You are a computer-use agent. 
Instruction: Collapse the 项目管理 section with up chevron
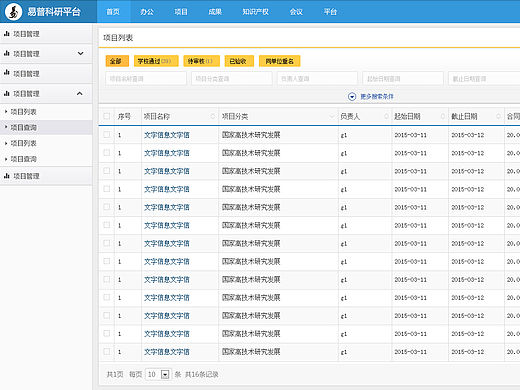tap(80, 93)
